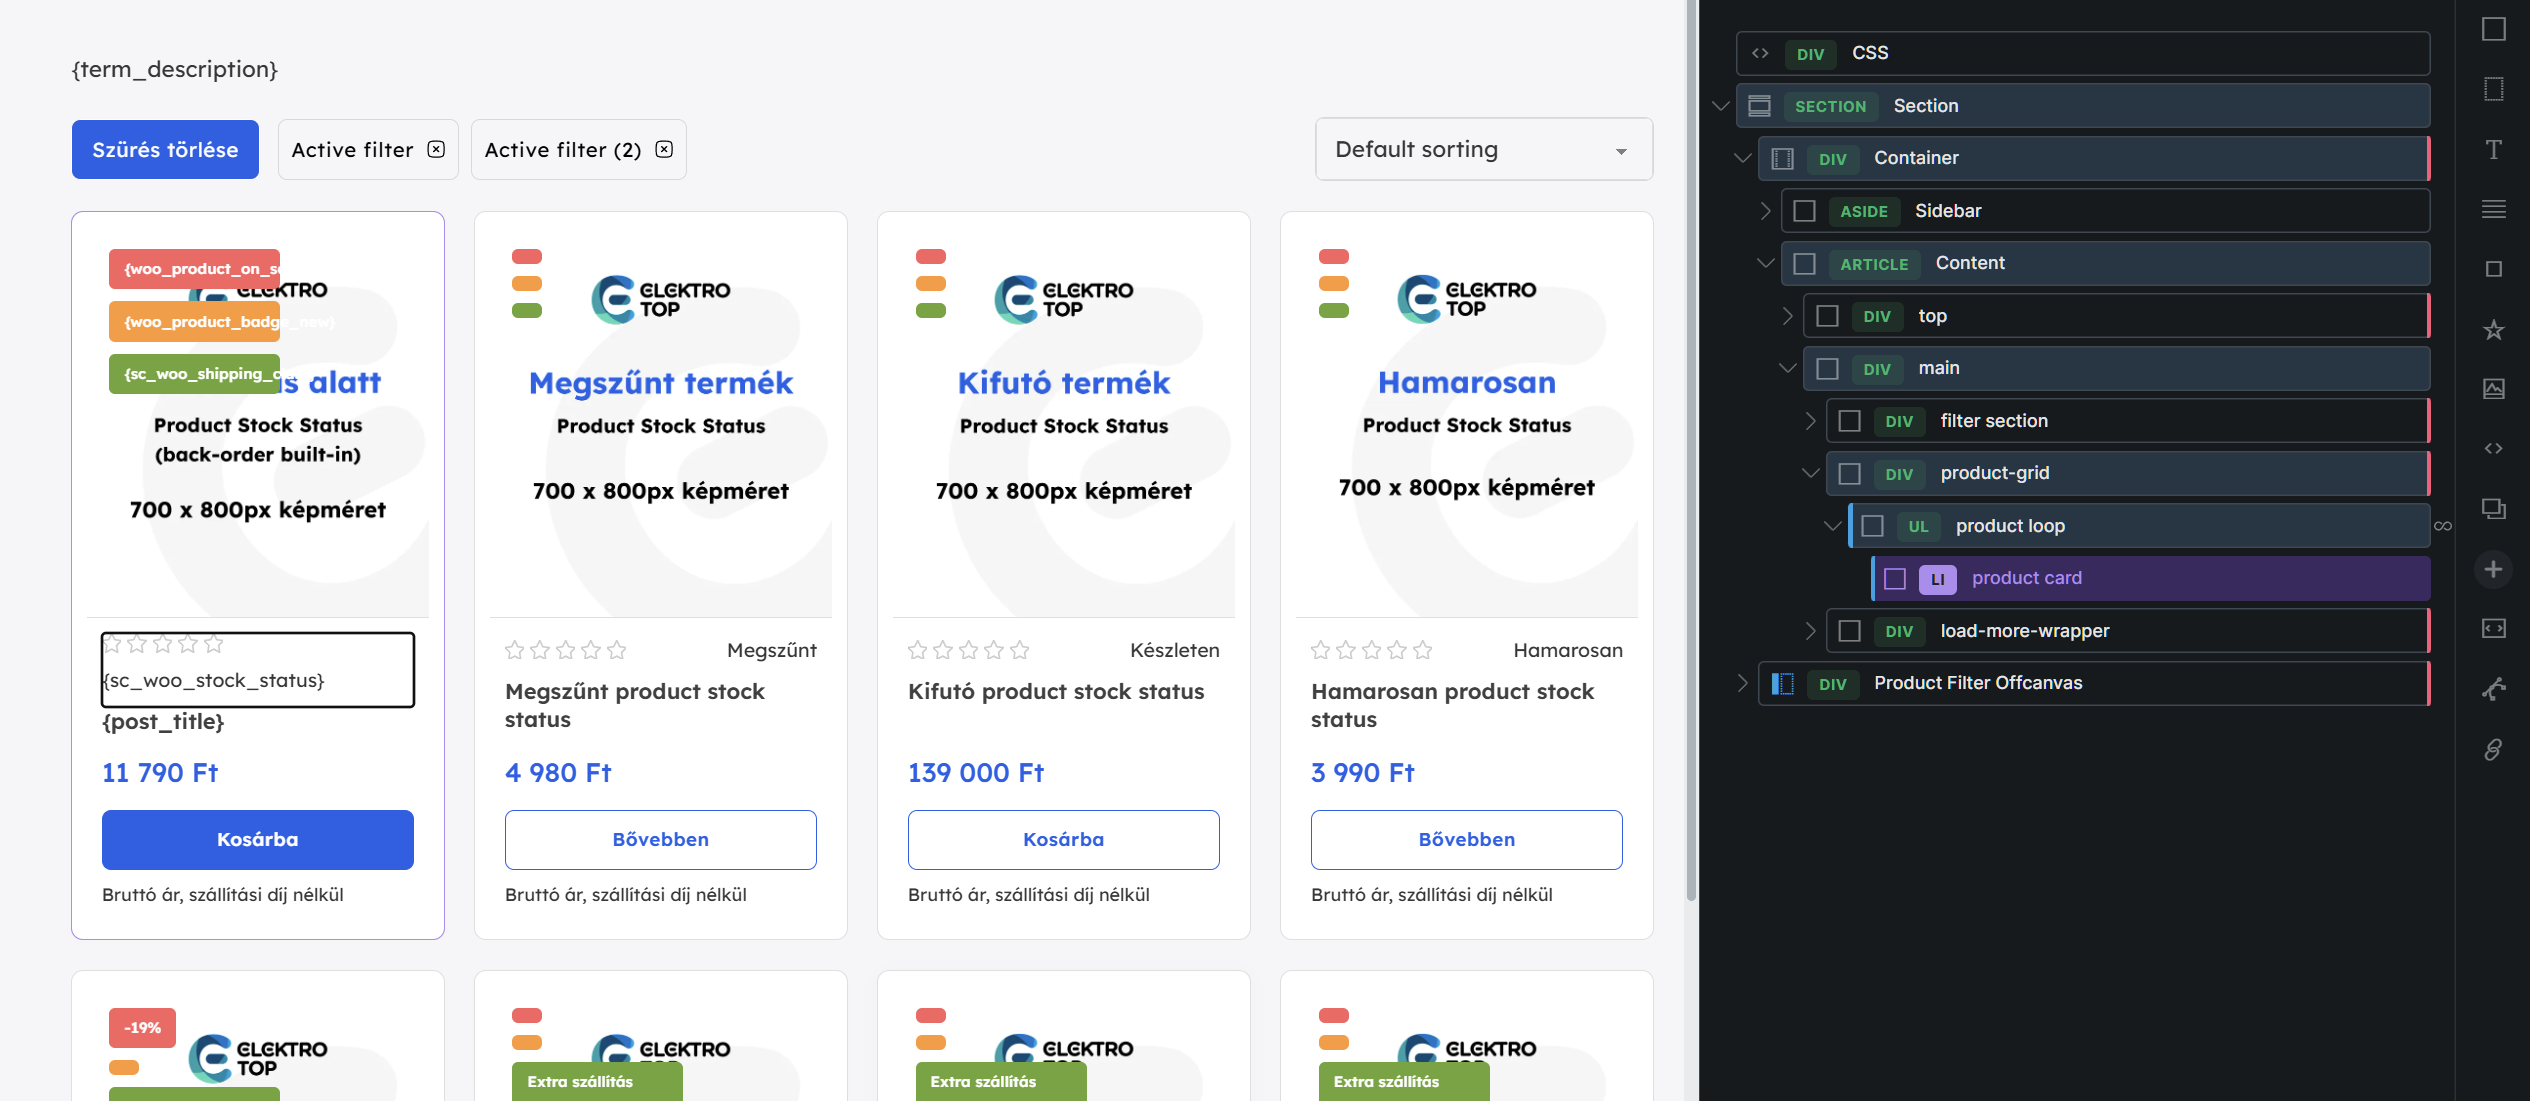This screenshot has height=1101, width=2530.
Task: Click the star rating on Hamarosan product card
Action: pyautogui.click(x=1372, y=650)
